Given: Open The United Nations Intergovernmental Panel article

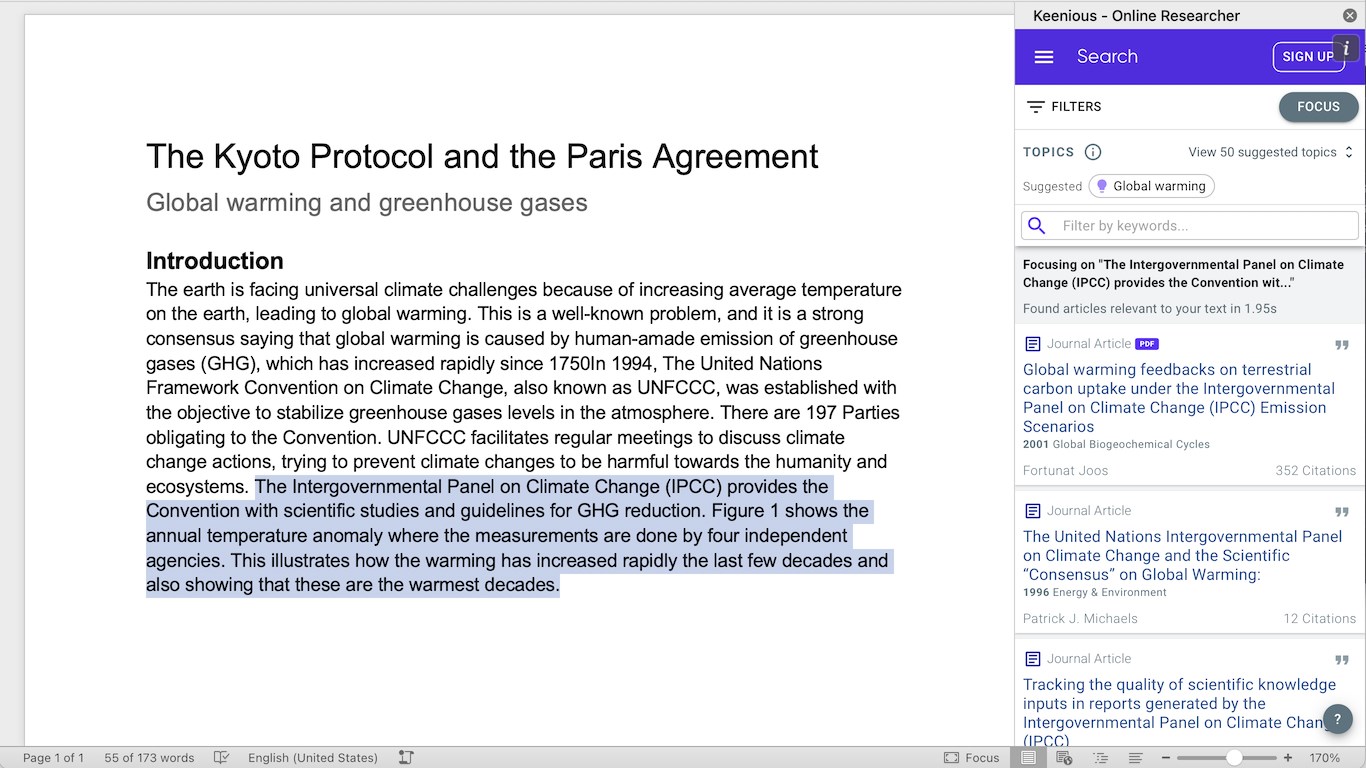Looking at the screenshot, I should (x=1182, y=555).
